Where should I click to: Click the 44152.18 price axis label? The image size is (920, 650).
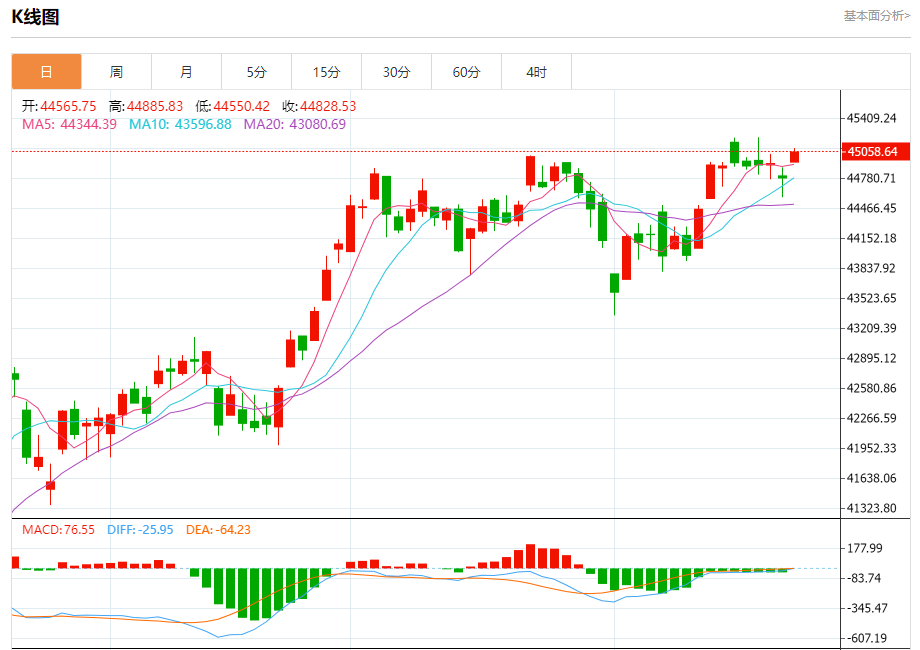coord(871,238)
